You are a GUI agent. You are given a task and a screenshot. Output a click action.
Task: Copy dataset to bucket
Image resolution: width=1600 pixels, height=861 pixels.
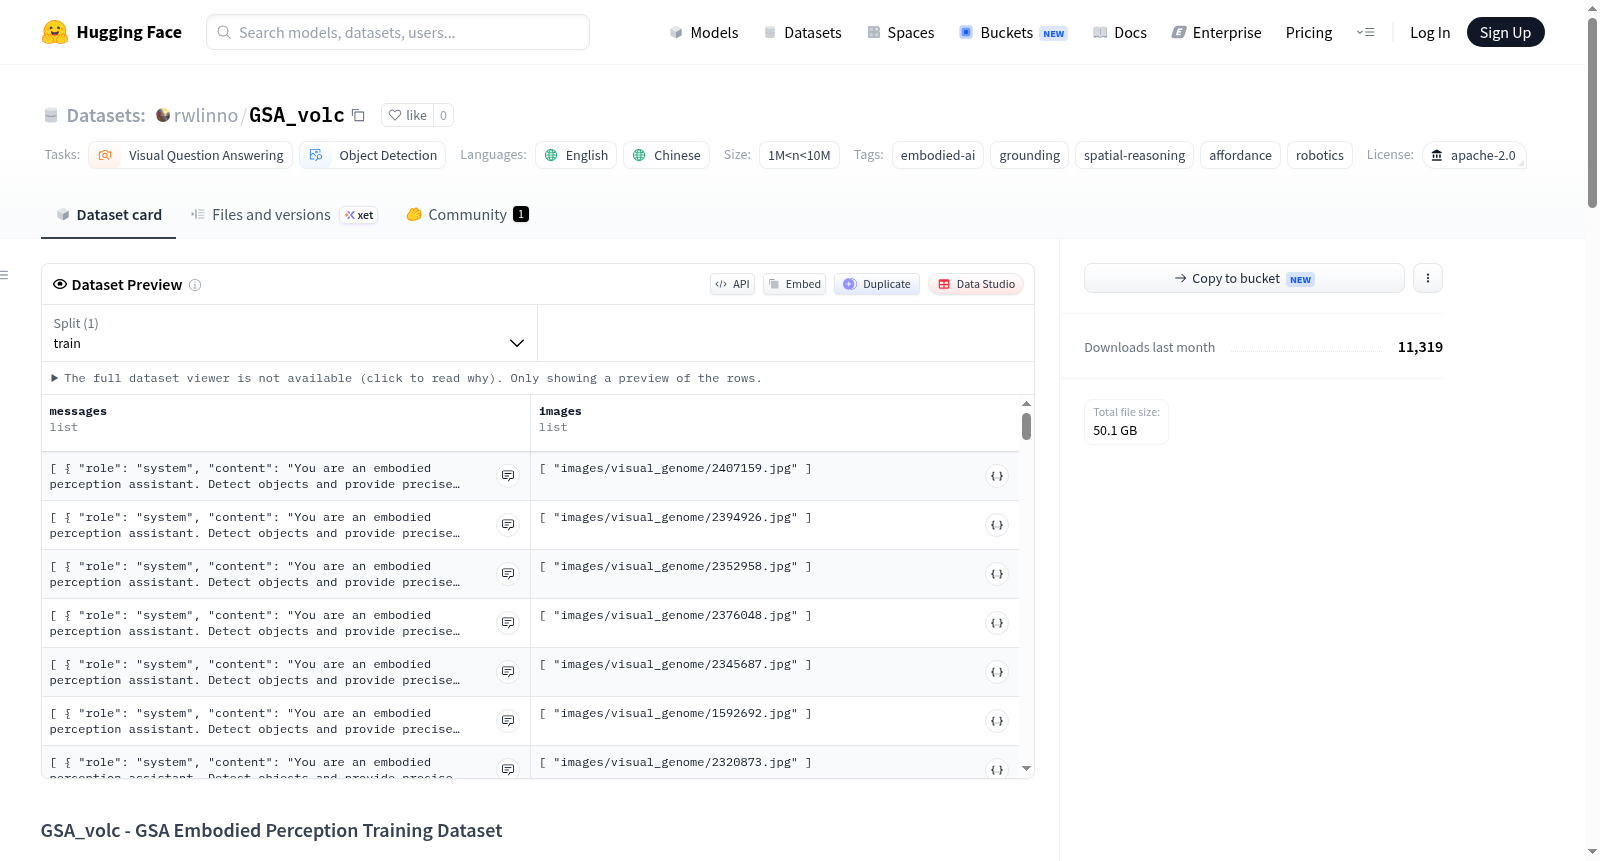click(x=1244, y=278)
